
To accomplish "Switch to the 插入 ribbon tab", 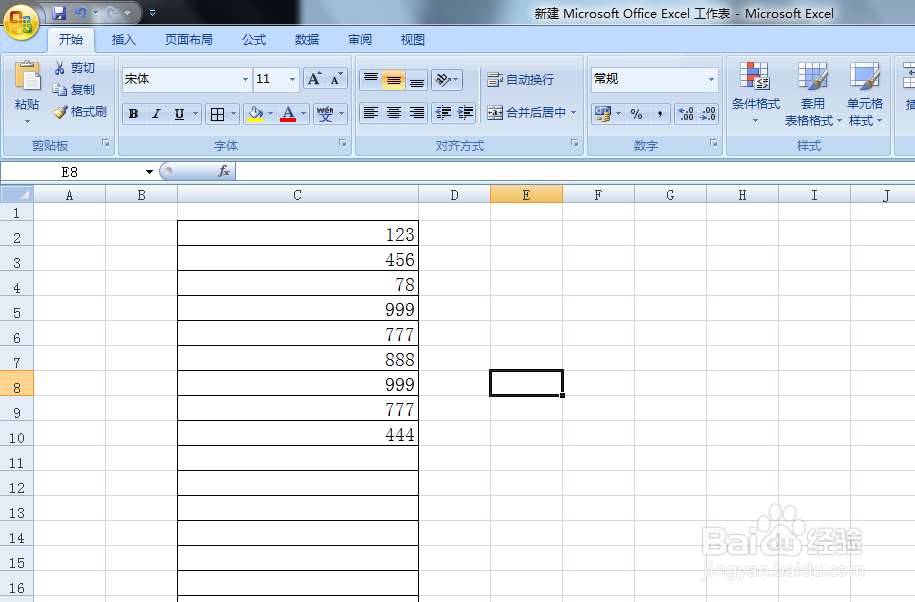I will click(x=122, y=40).
